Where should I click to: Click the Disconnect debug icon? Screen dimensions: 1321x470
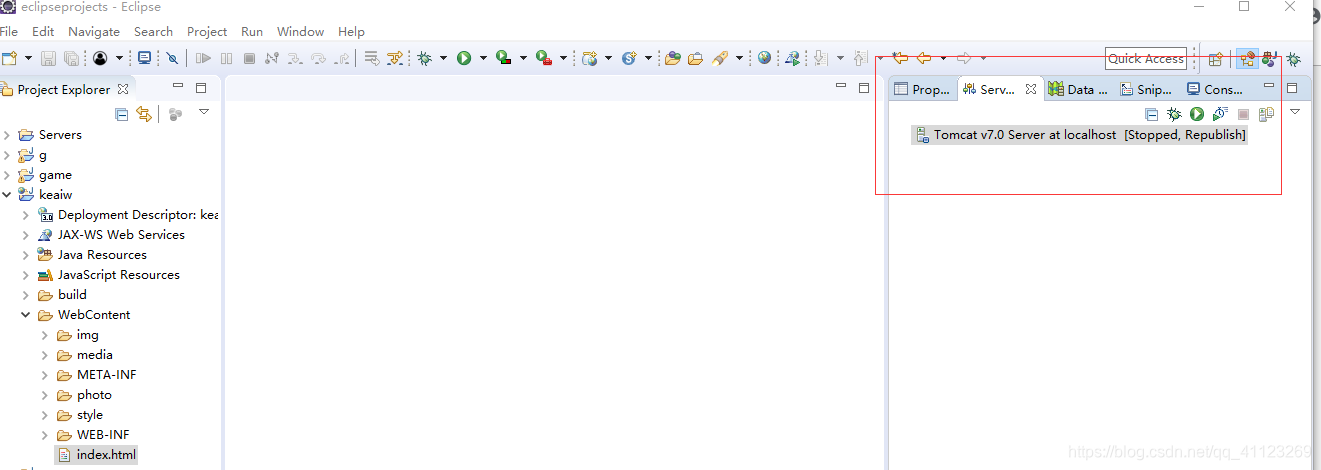pyautogui.click(x=272, y=58)
